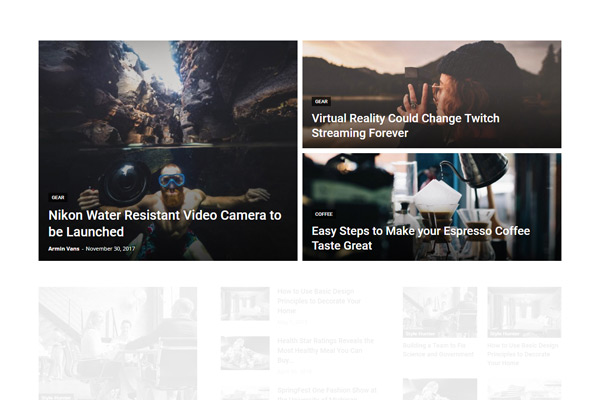Click the Virtual Reality Twitch Streaming headline
This screenshot has height=400, width=600.
tap(405, 125)
